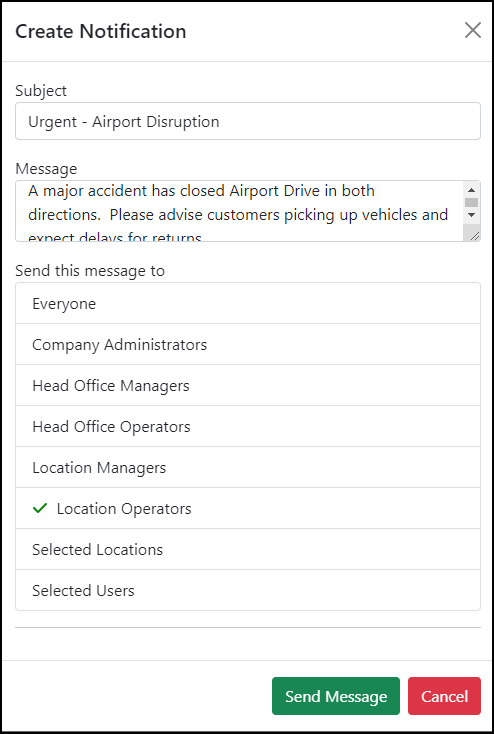
Task: Click the Message field label
Action: (46, 169)
